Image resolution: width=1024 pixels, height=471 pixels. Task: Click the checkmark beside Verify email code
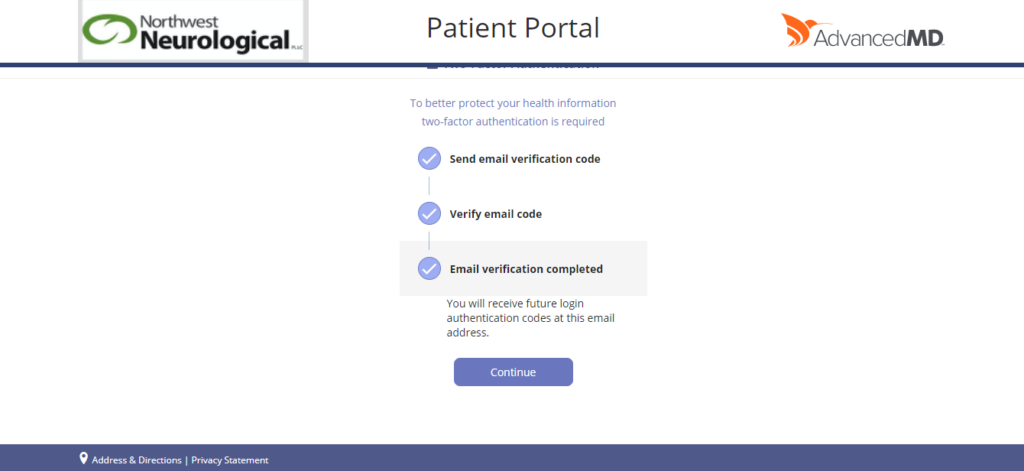tap(429, 213)
